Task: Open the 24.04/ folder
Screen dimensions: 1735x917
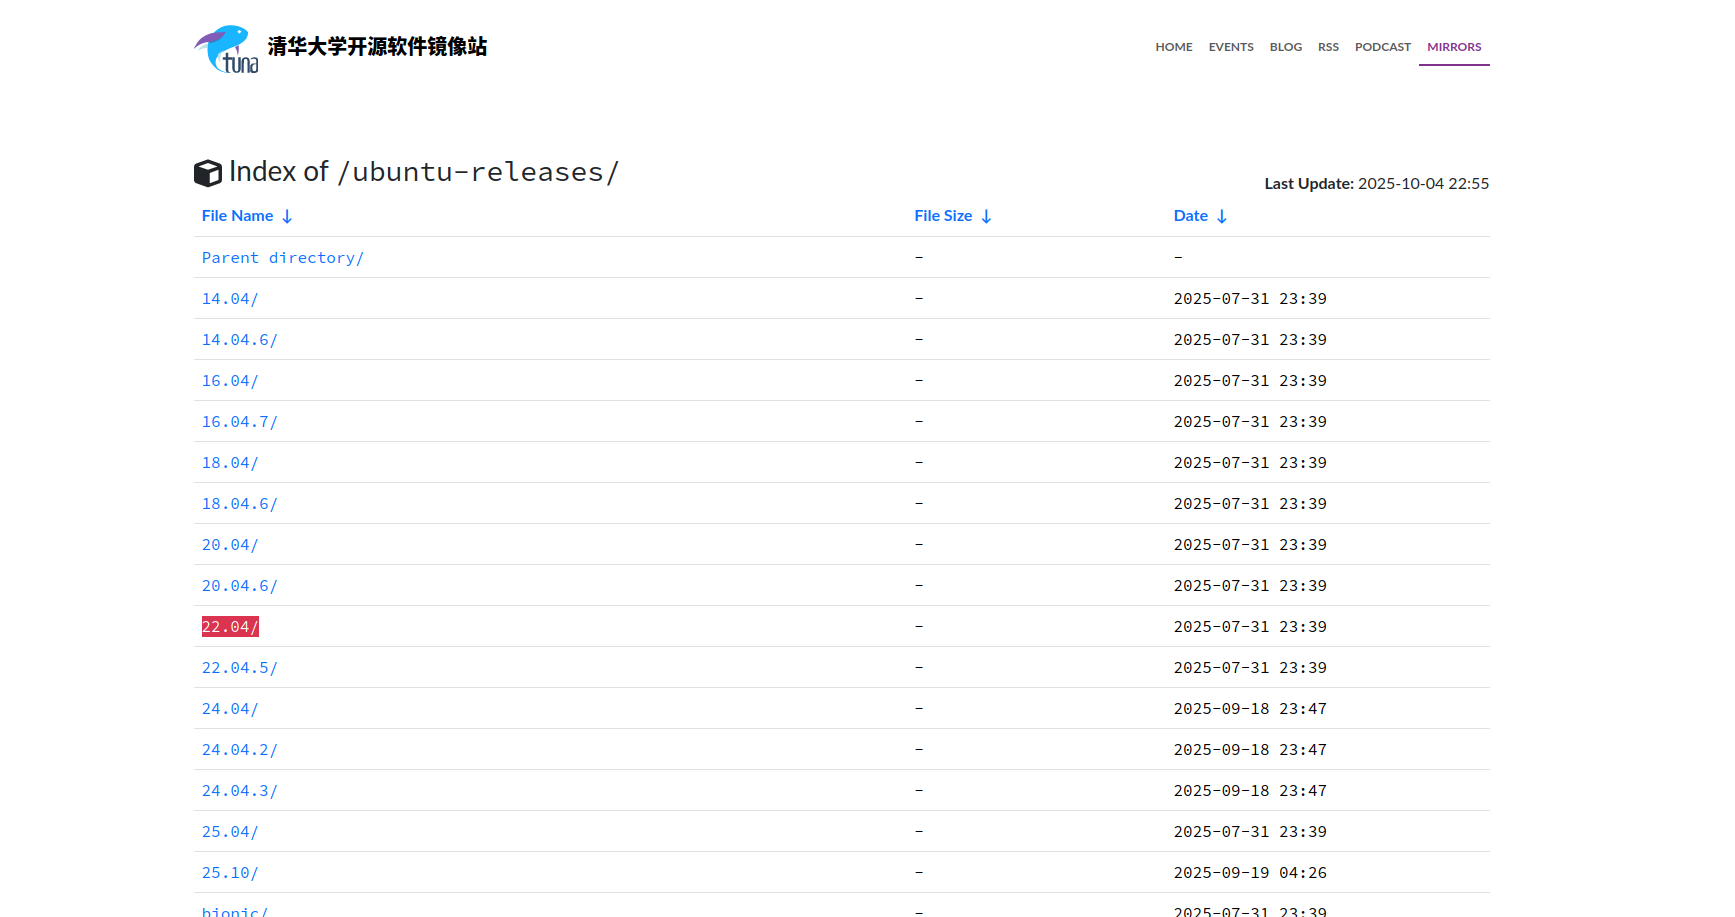Action: click(x=230, y=709)
